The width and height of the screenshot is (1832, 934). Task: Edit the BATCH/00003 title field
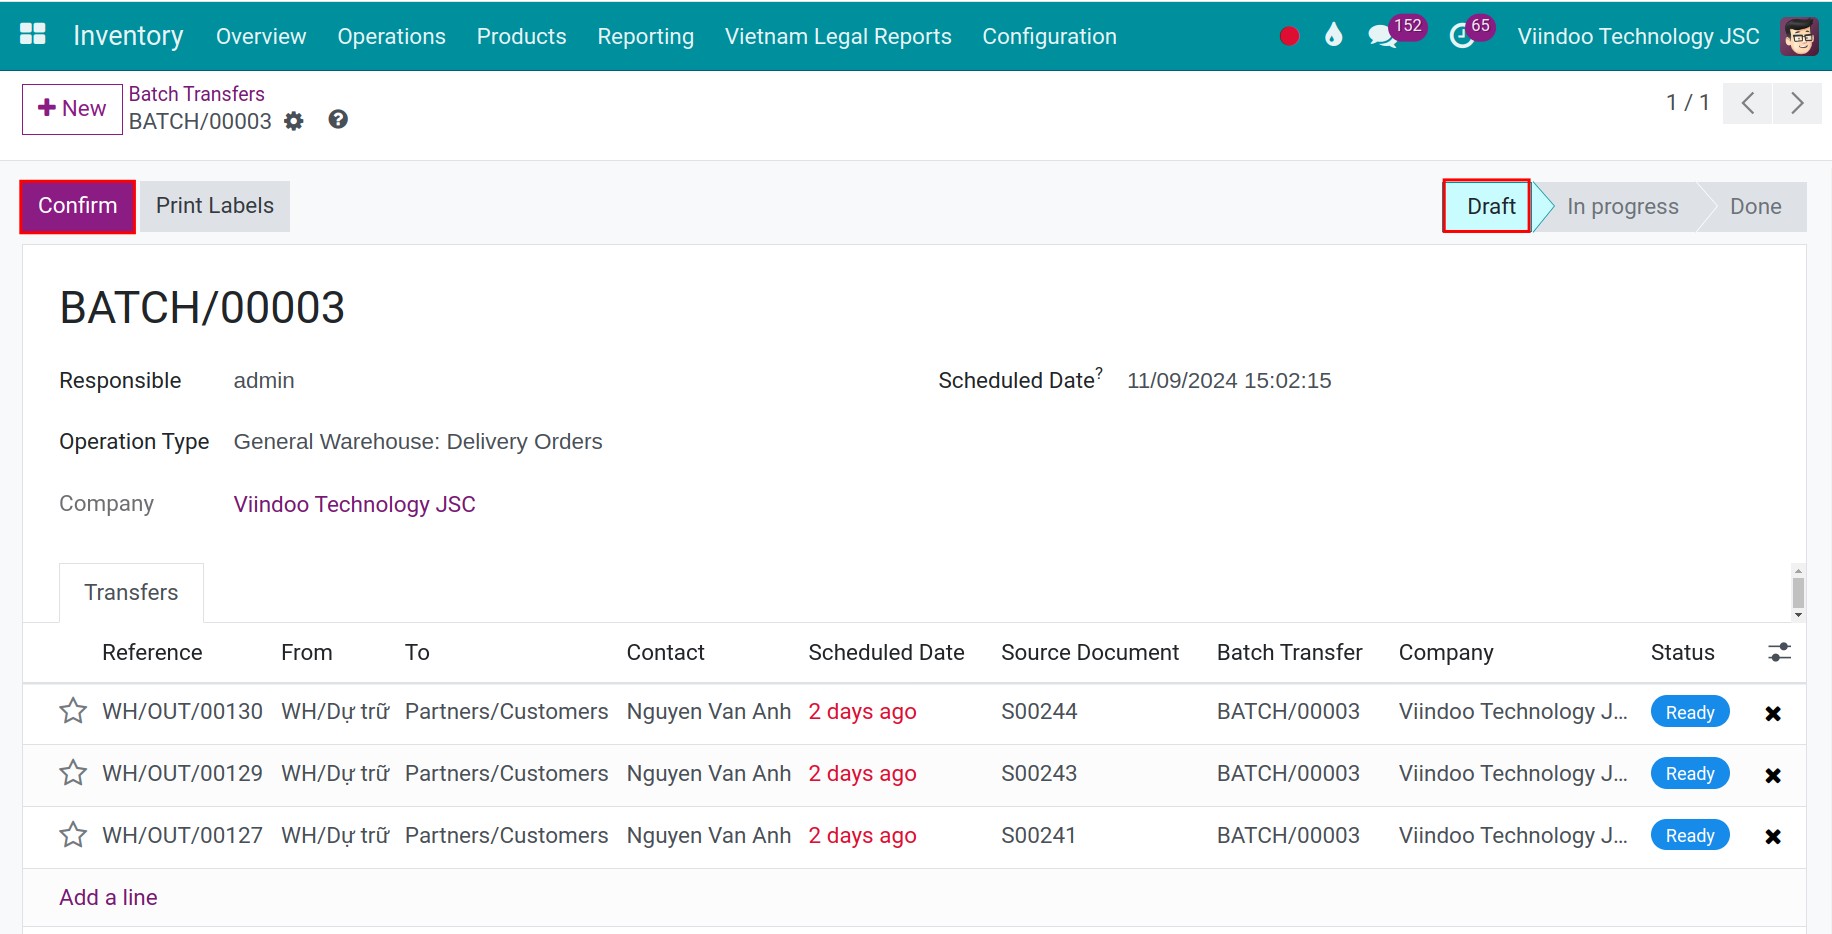[202, 307]
